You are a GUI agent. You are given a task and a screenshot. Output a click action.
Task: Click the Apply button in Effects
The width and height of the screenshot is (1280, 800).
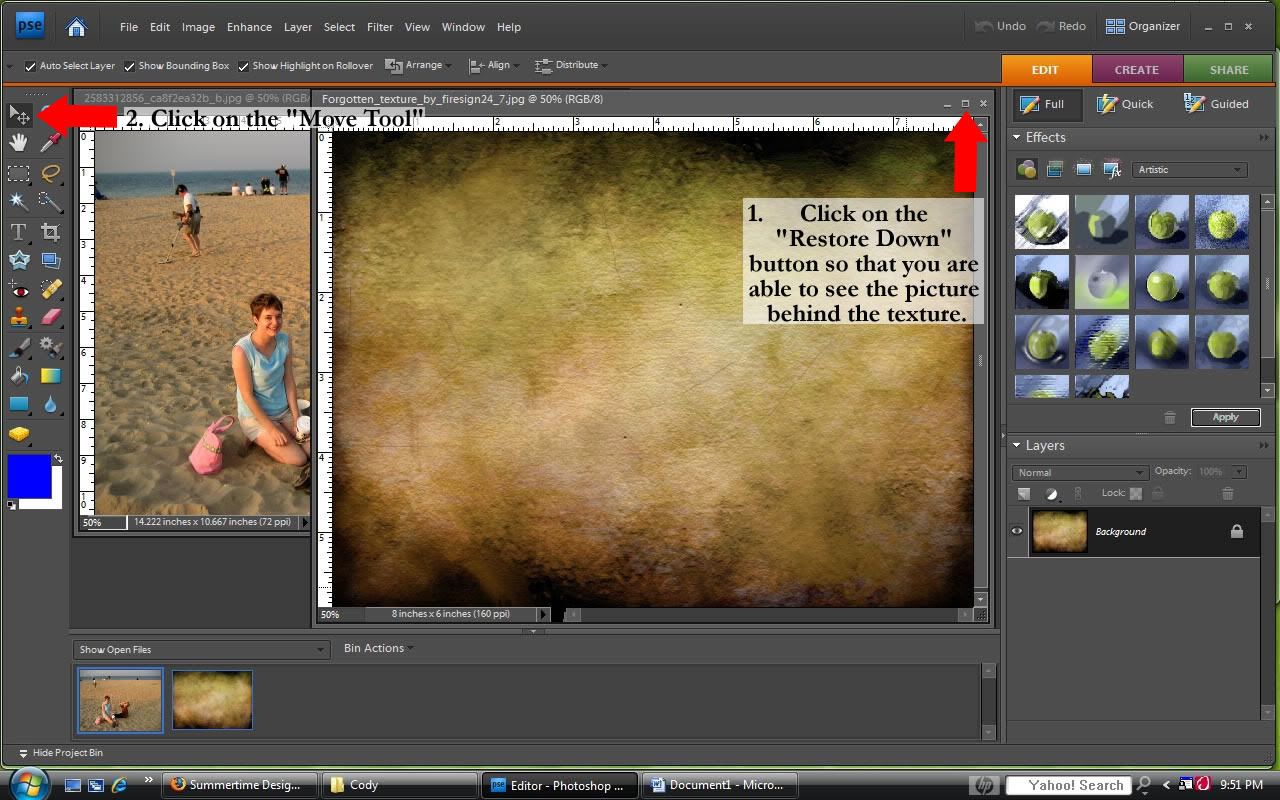1225,417
